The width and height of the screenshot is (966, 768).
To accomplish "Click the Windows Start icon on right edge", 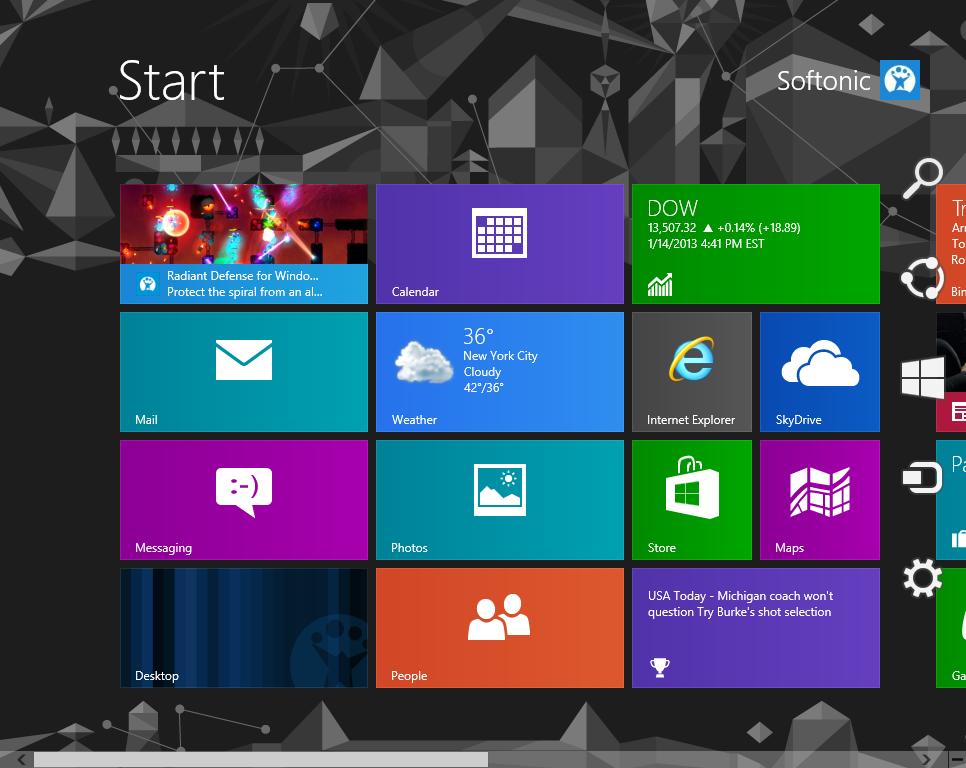I will click(921, 377).
